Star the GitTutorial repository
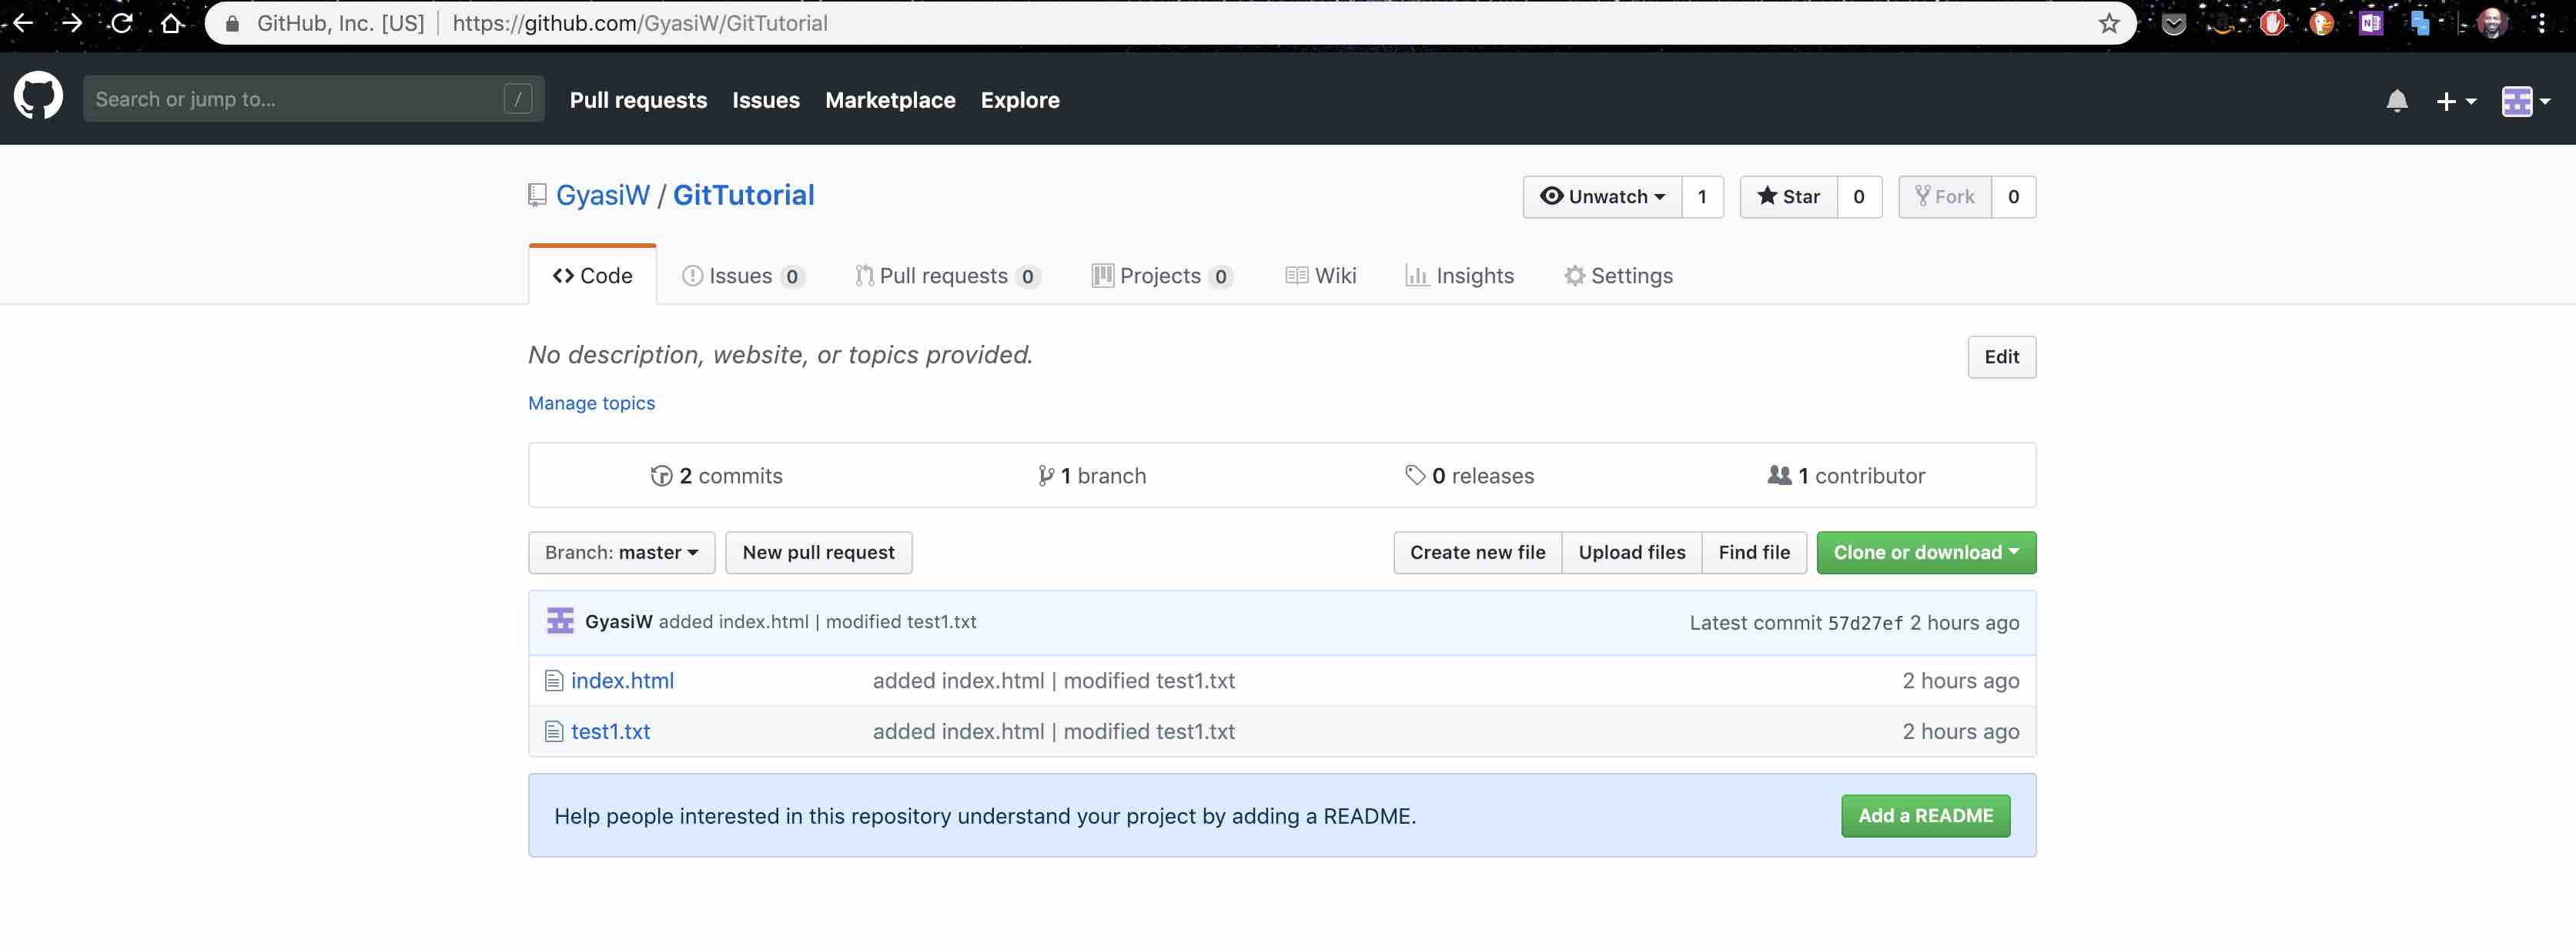This screenshot has width=2576, height=950. pyautogui.click(x=1788, y=197)
